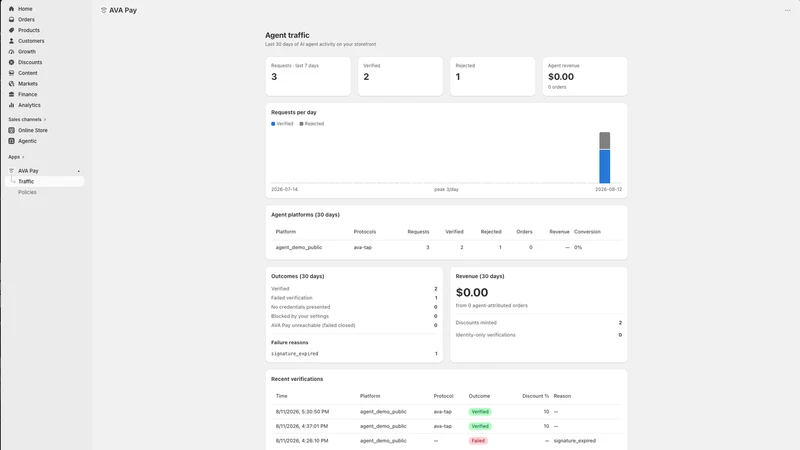The width and height of the screenshot is (800, 450).
Task: Expand the Apps chevron
Action: 23,157
